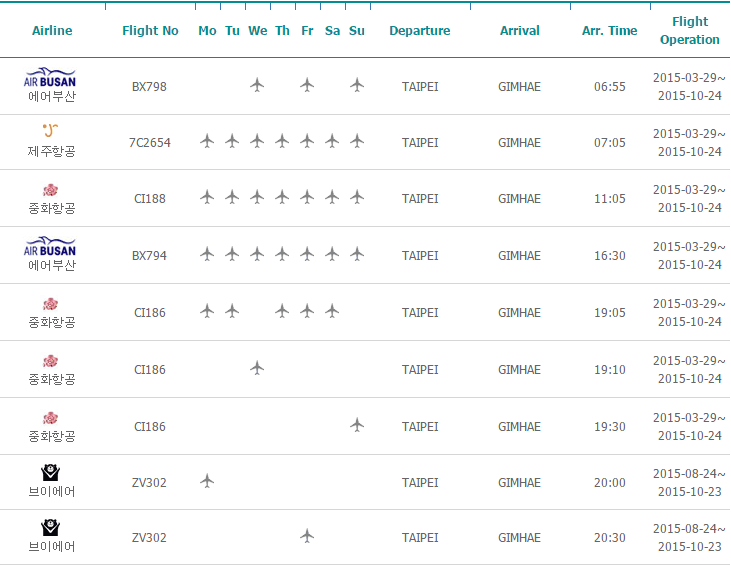This screenshot has width=731, height=566.
Task: Click Friday plane icon for 20:30 ZV302
Action: tap(307, 536)
